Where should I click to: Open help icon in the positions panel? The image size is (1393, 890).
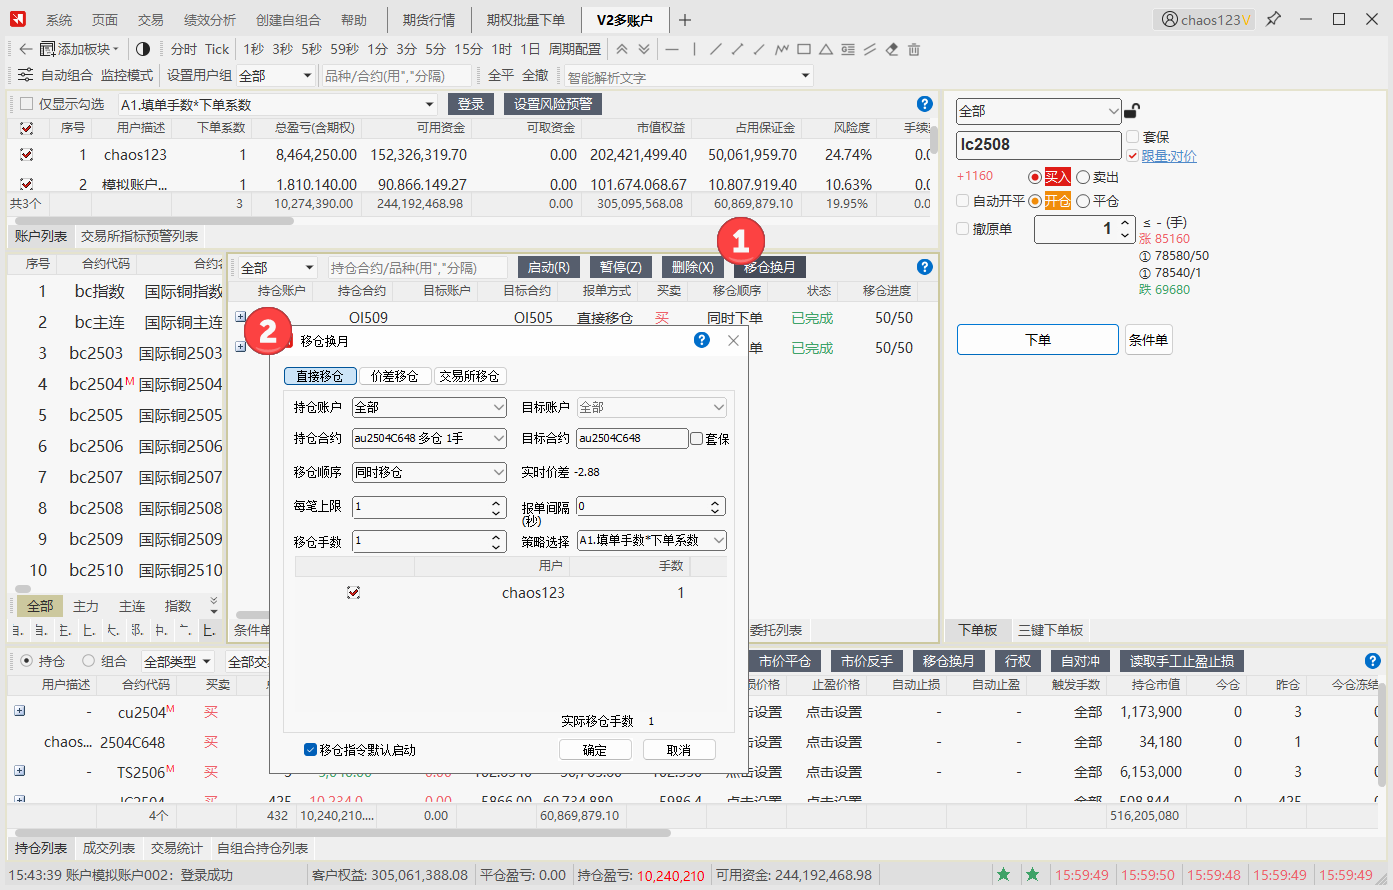tap(1373, 661)
